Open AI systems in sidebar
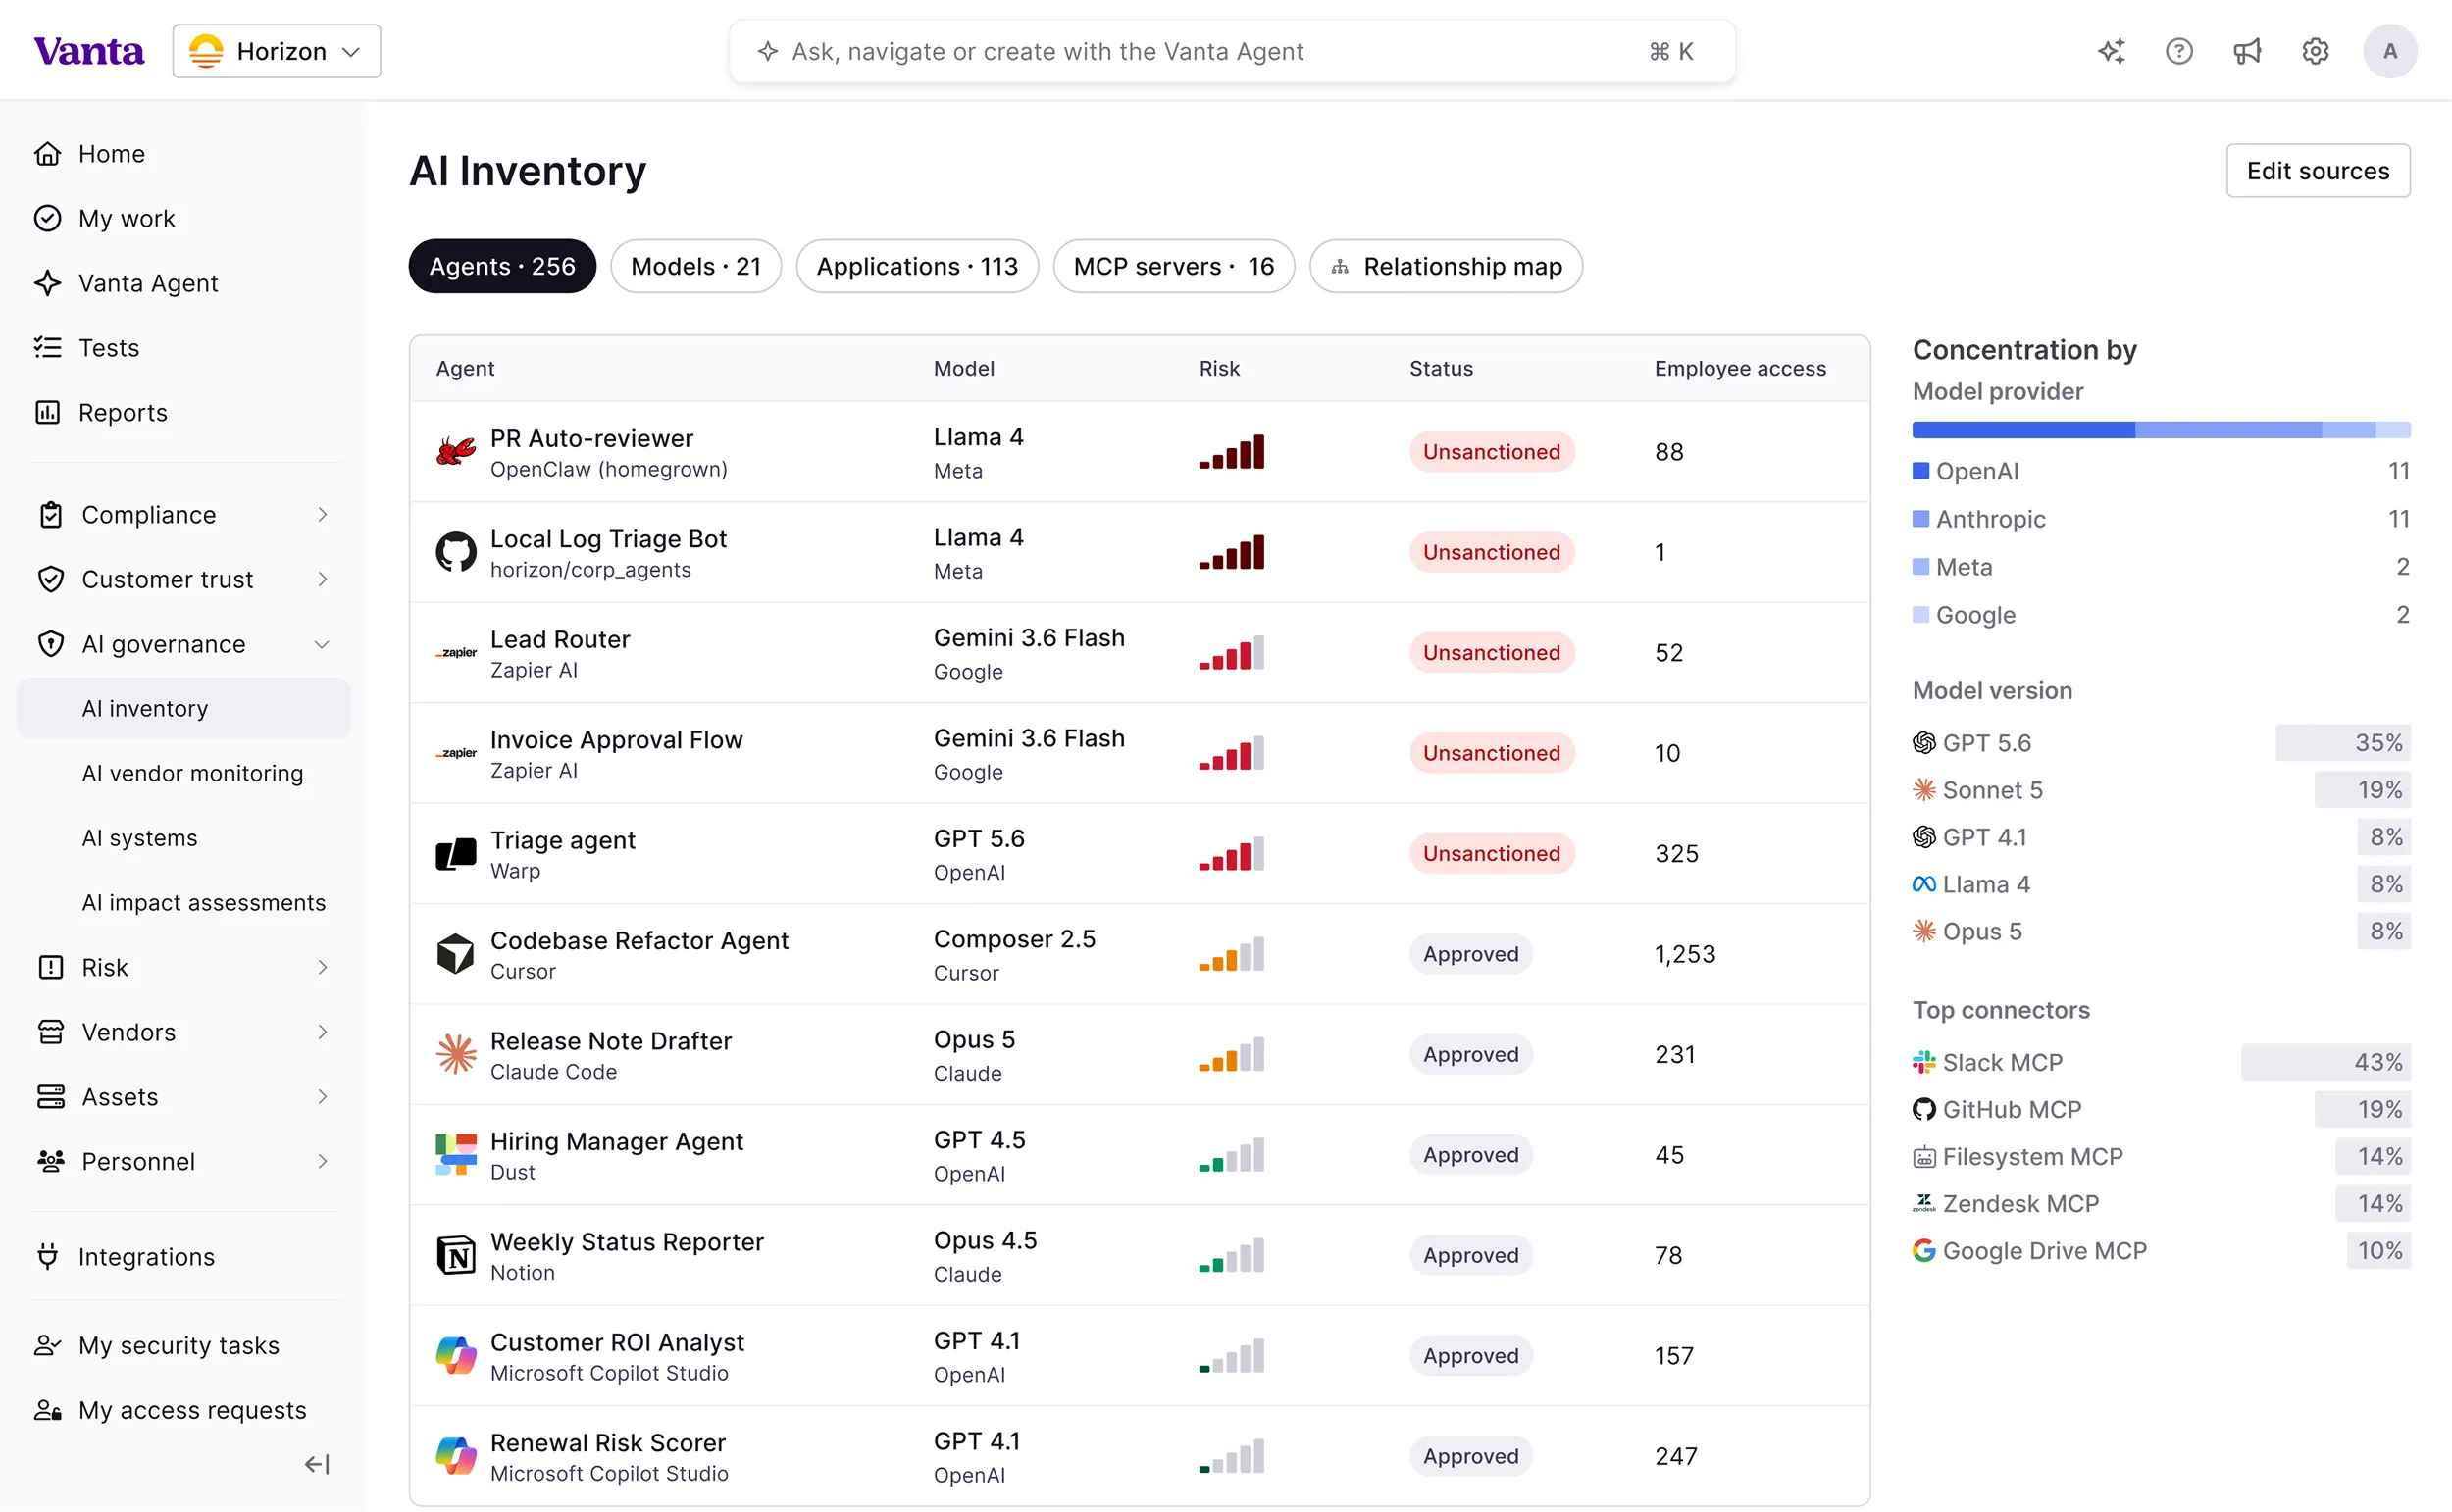This screenshot has width=2452, height=1512. [139, 838]
